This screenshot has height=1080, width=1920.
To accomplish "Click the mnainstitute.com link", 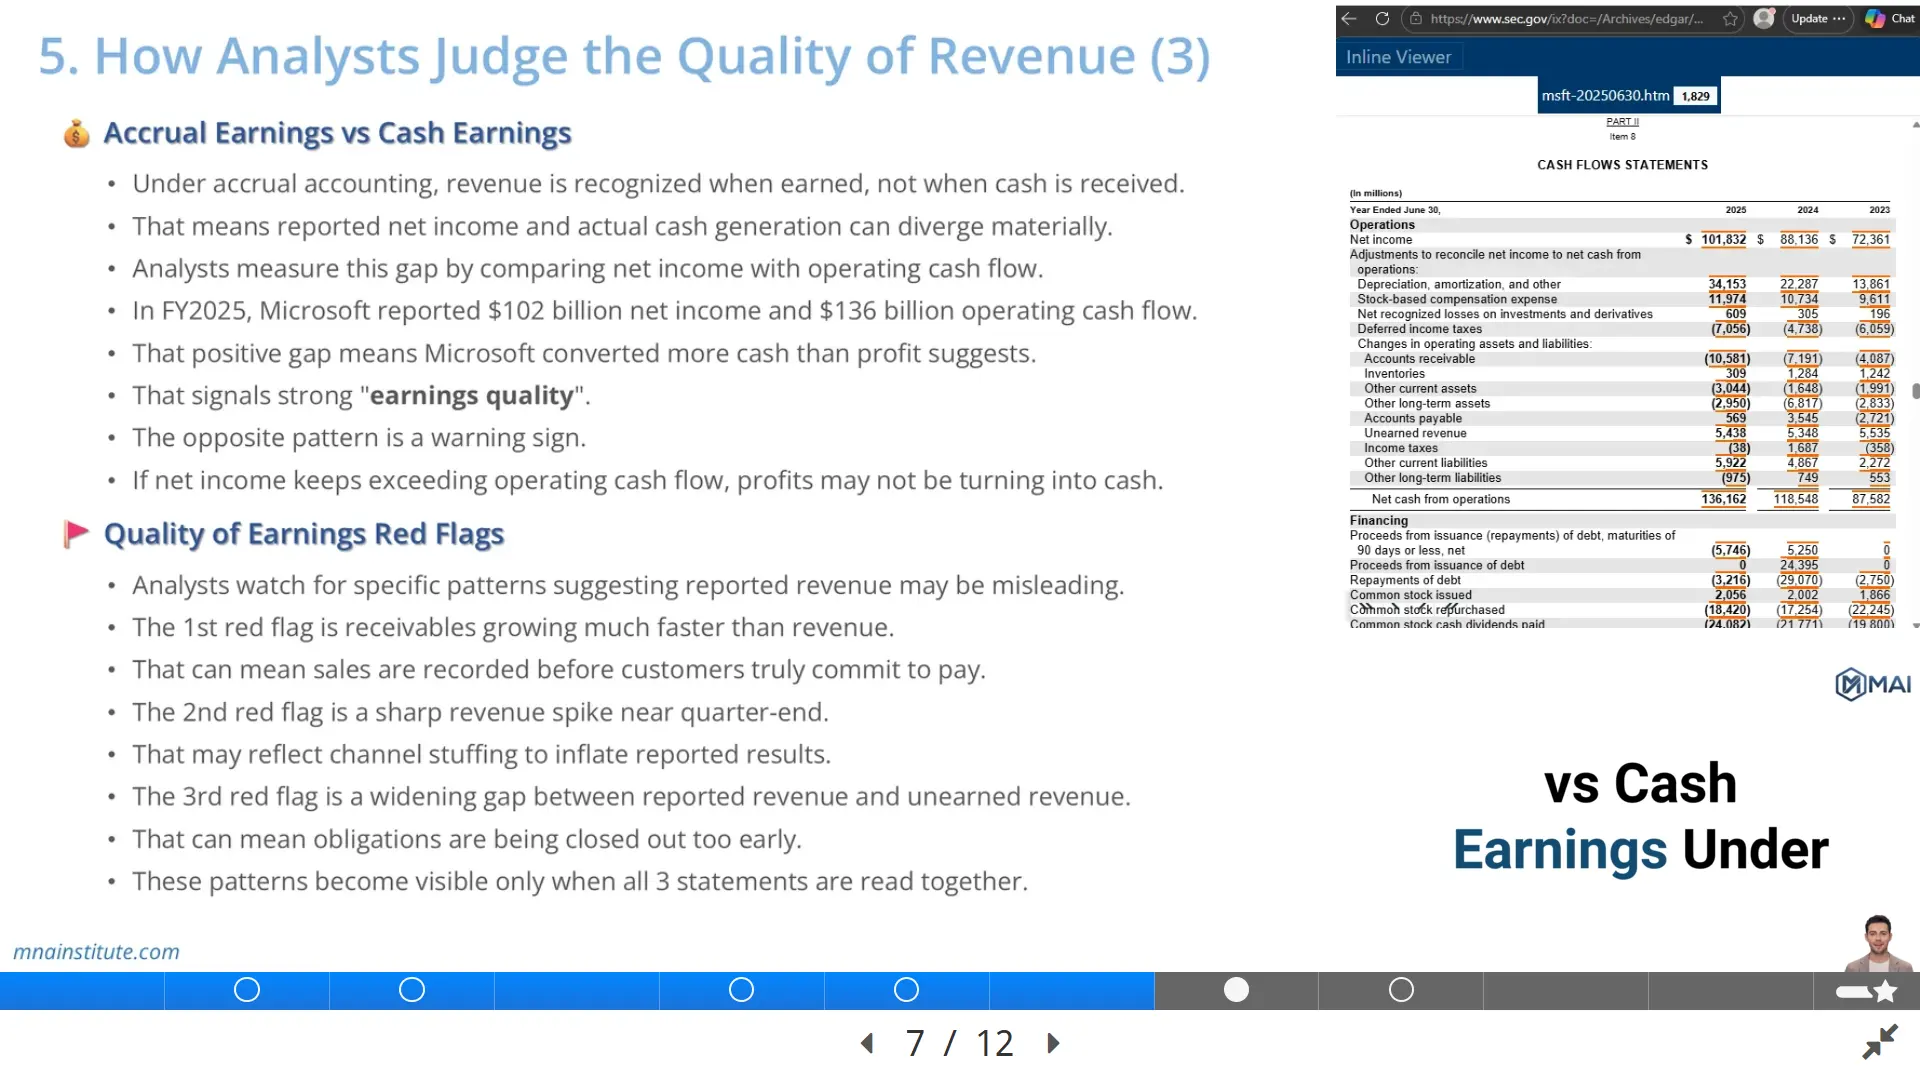I will [96, 952].
